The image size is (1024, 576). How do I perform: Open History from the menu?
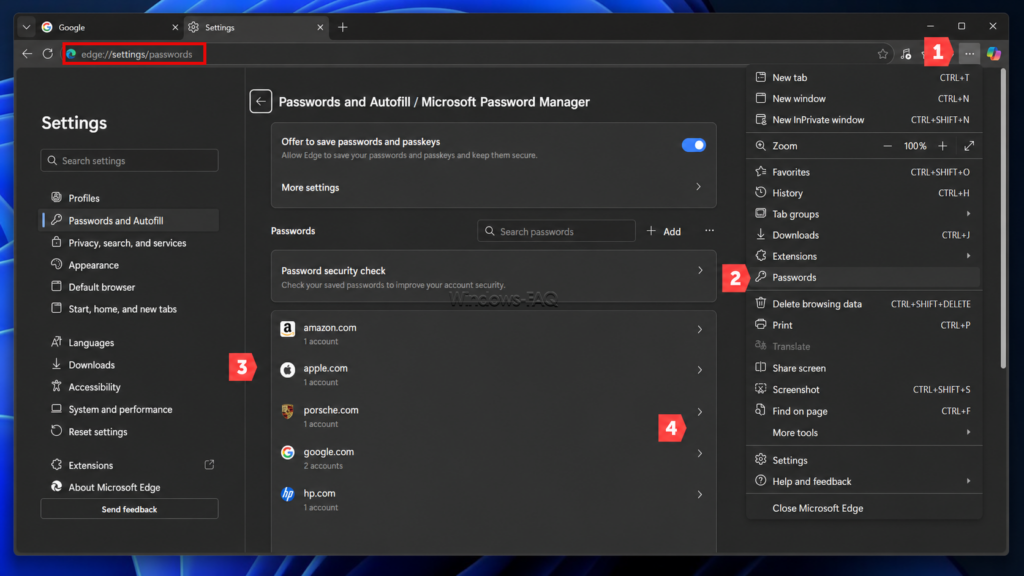coord(863,193)
